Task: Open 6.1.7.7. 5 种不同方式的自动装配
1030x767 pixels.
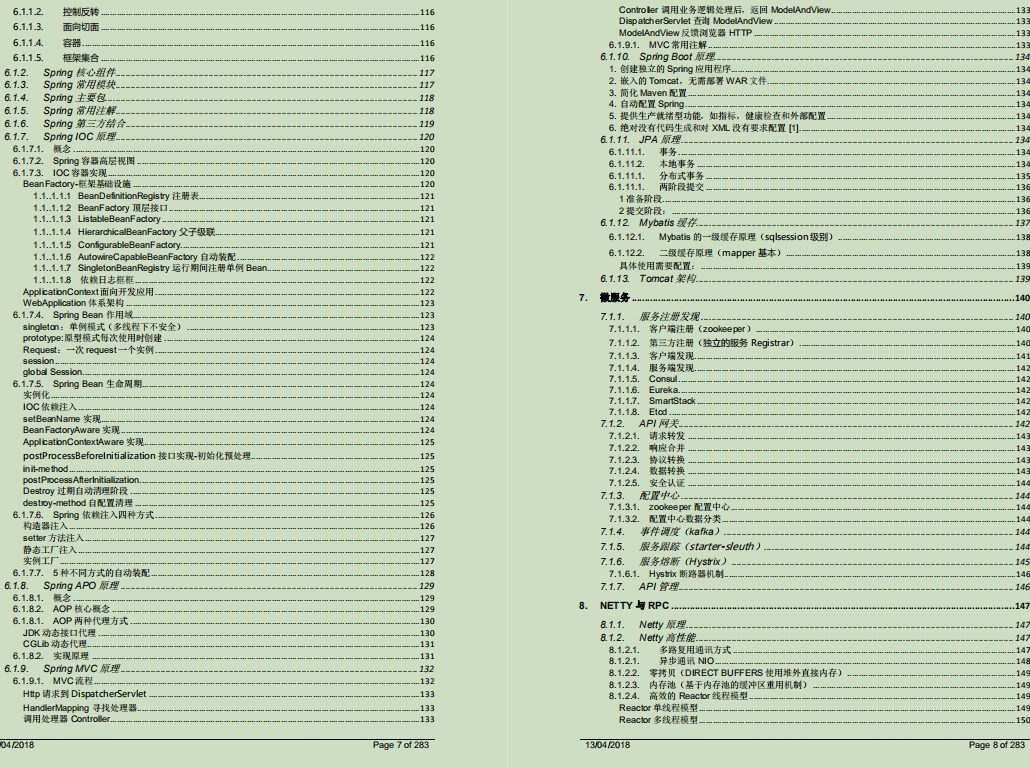Action: click(x=223, y=573)
